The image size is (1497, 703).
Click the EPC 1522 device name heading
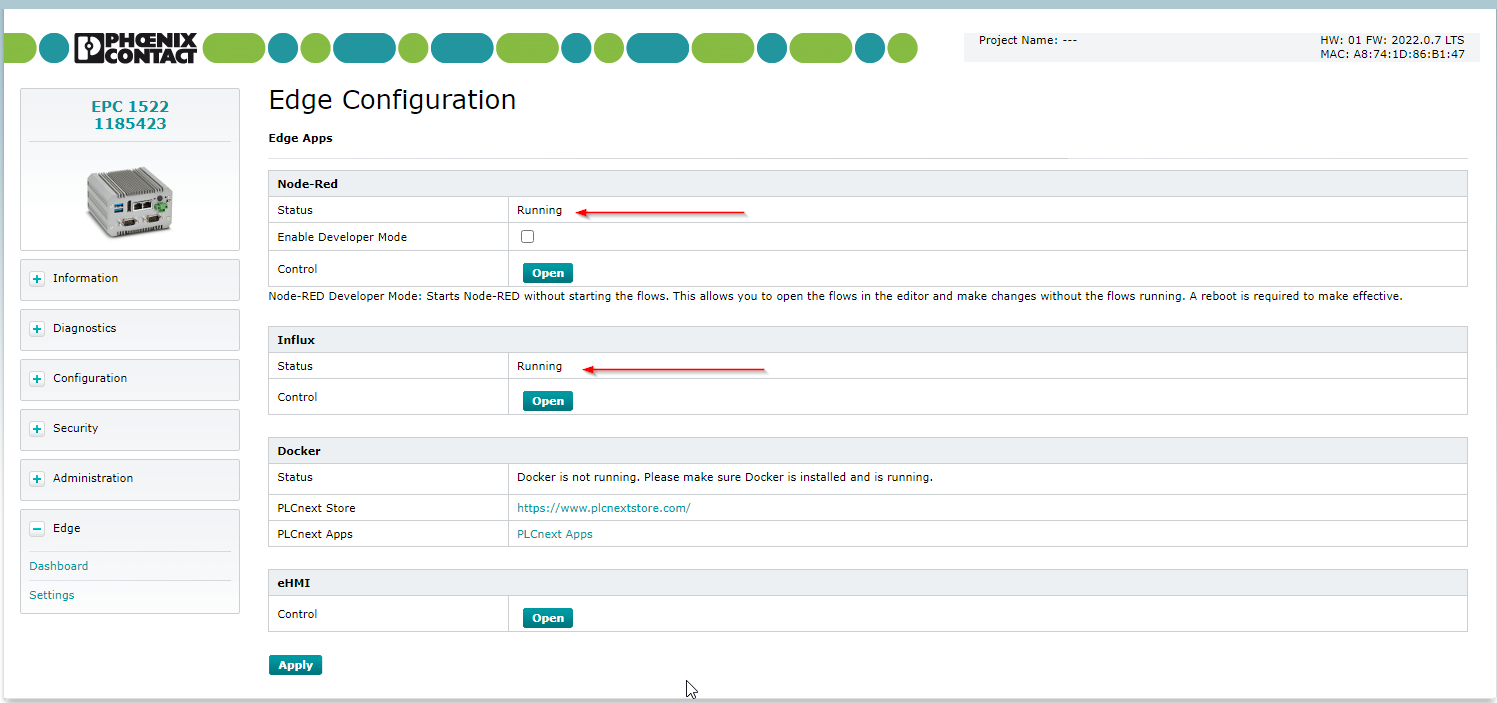pyautogui.click(x=130, y=106)
